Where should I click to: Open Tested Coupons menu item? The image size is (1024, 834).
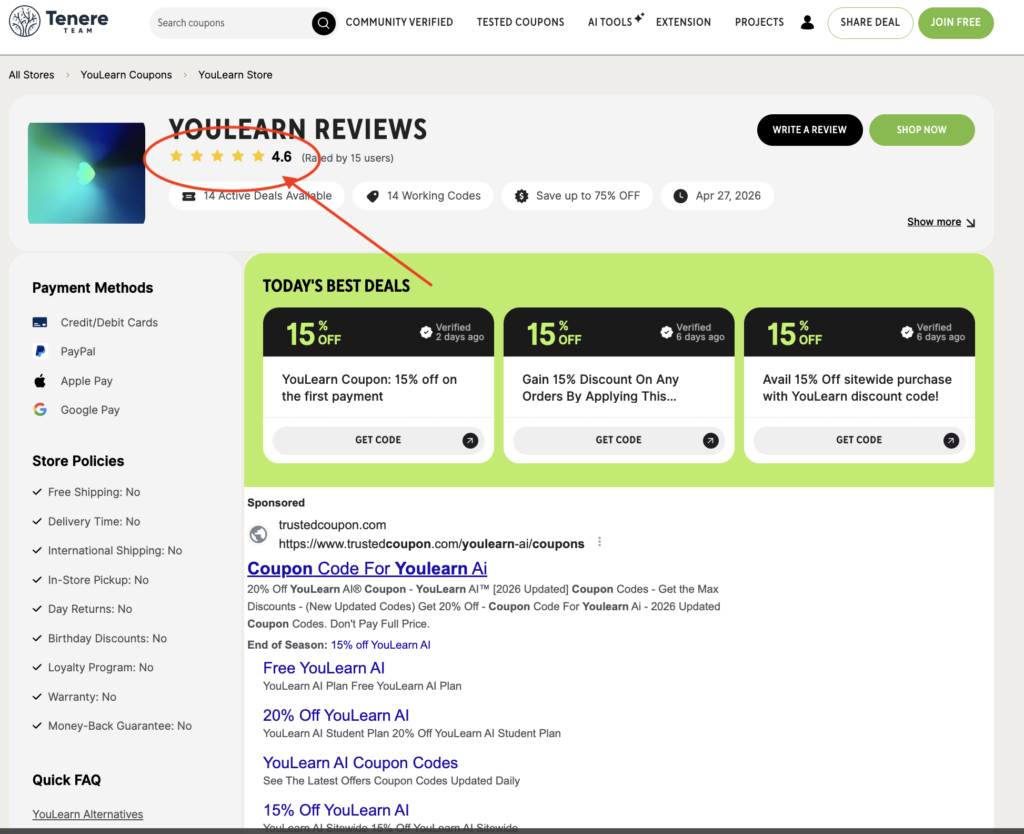tap(520, 22)
